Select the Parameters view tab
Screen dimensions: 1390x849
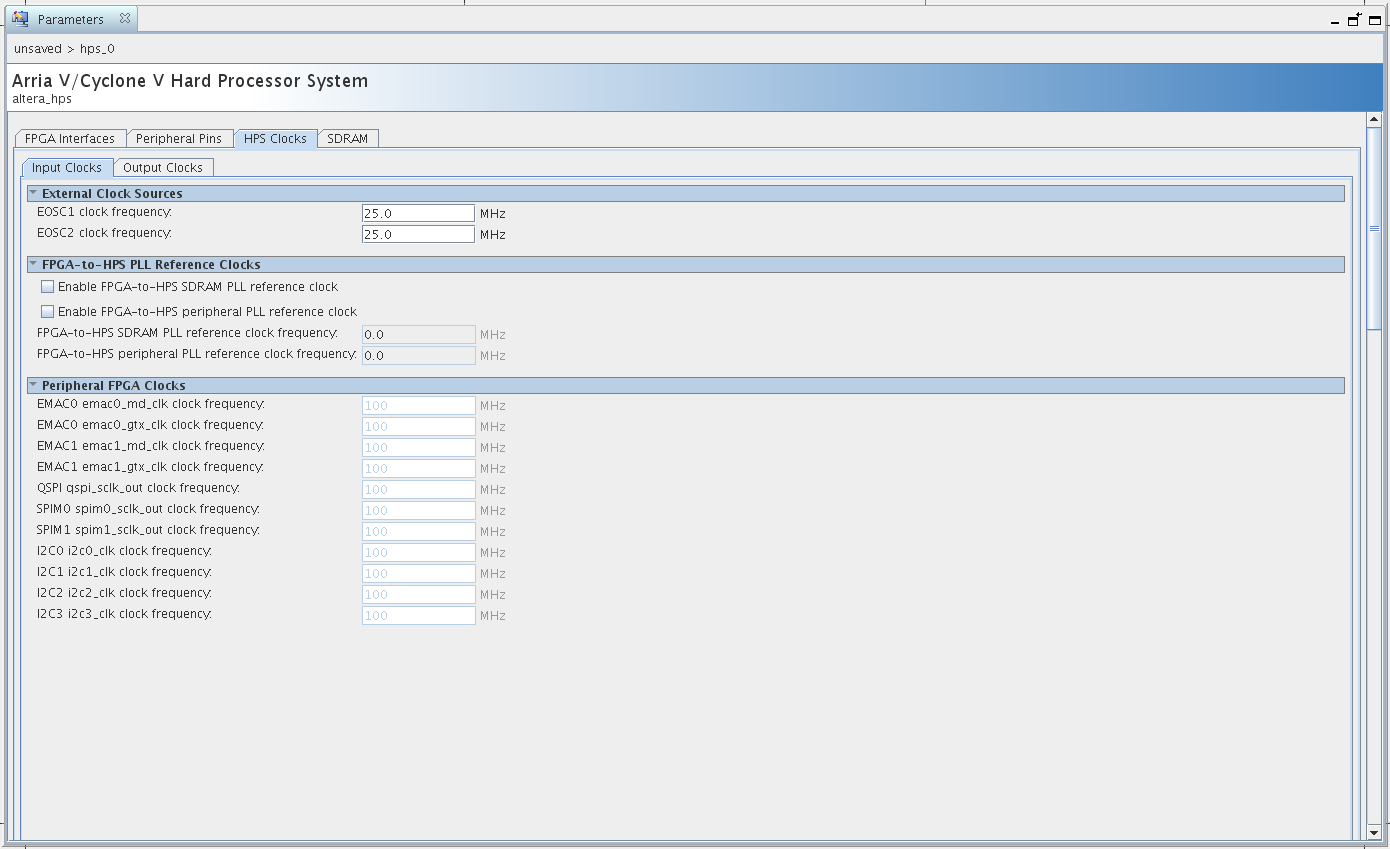[71, 19]
